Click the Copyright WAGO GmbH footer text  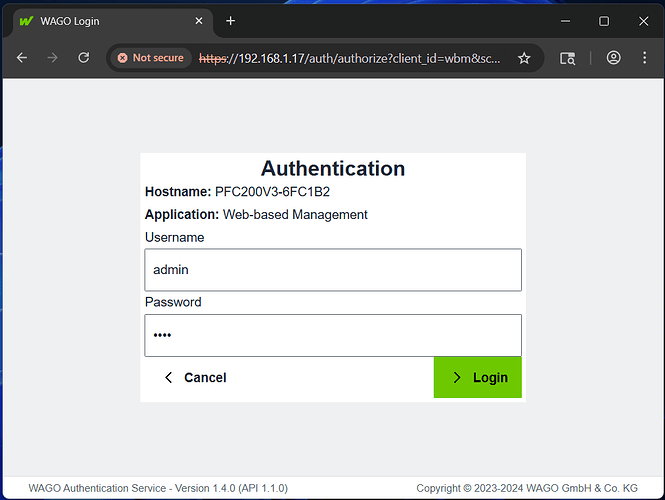(x=527, y=488)
